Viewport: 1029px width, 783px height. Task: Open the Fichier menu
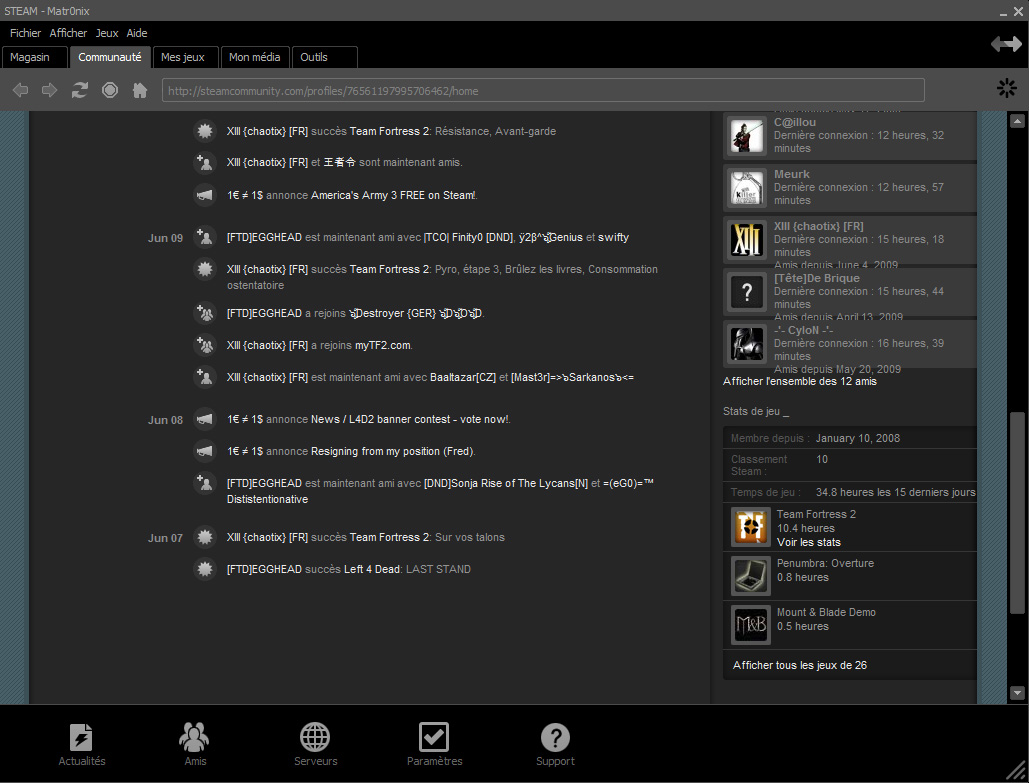[x=25, y=33]
